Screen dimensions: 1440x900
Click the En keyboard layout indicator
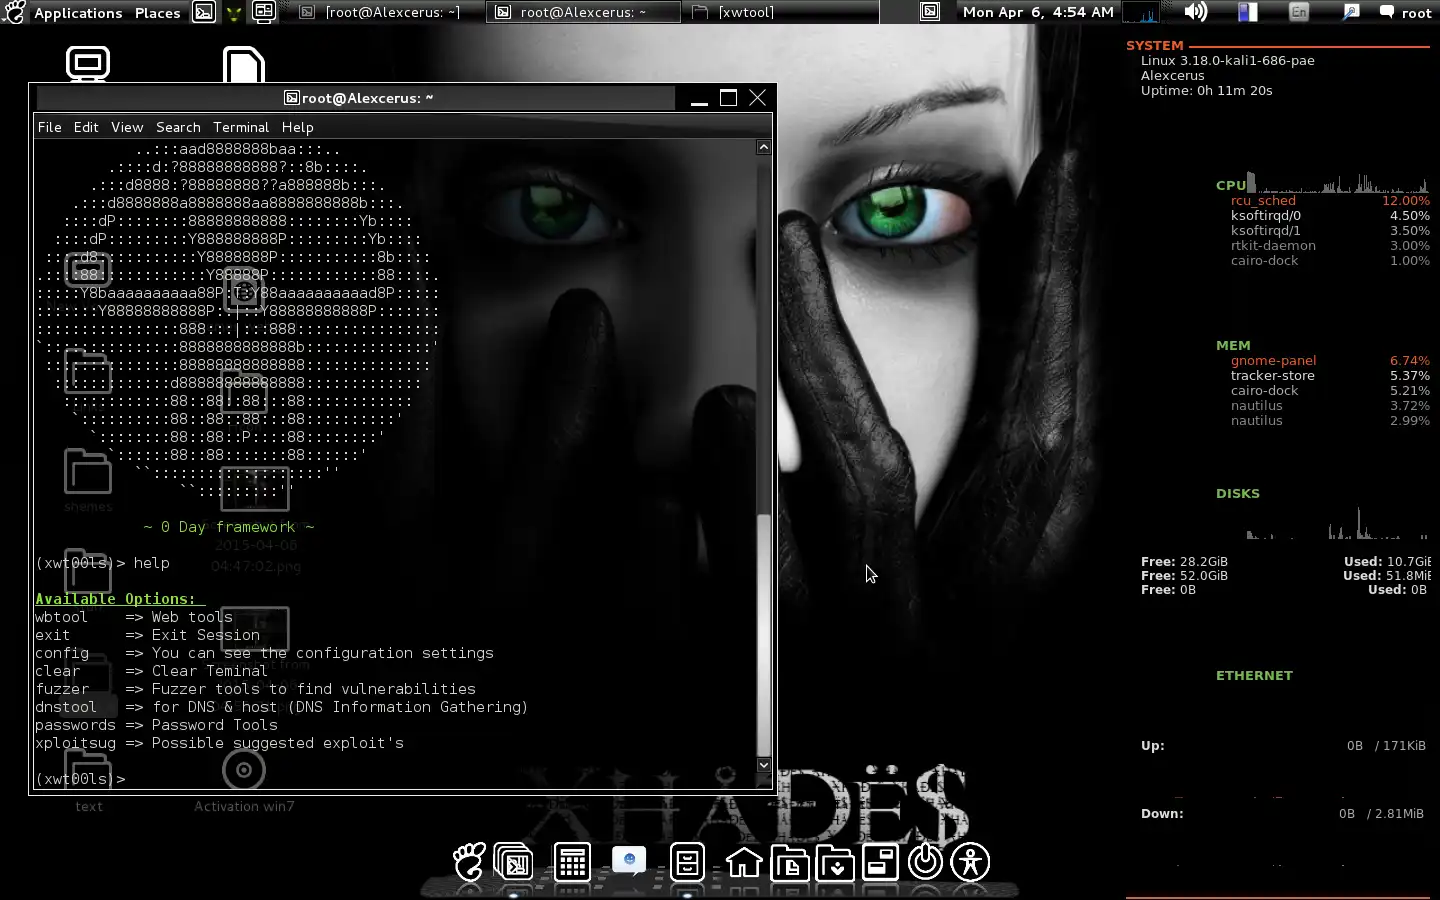(1299, 12)
